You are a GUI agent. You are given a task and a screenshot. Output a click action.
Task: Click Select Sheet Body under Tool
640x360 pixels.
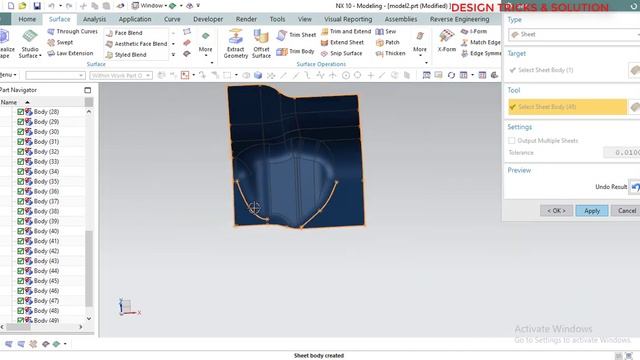tap(567, 107)
